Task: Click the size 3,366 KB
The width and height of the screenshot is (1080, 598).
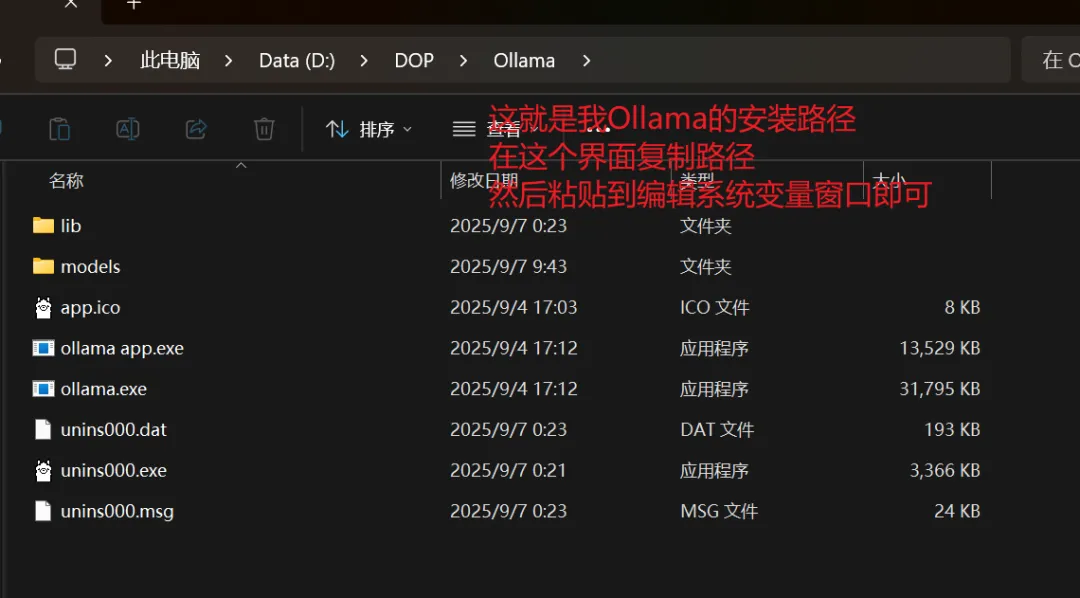Action: point(945,471)
